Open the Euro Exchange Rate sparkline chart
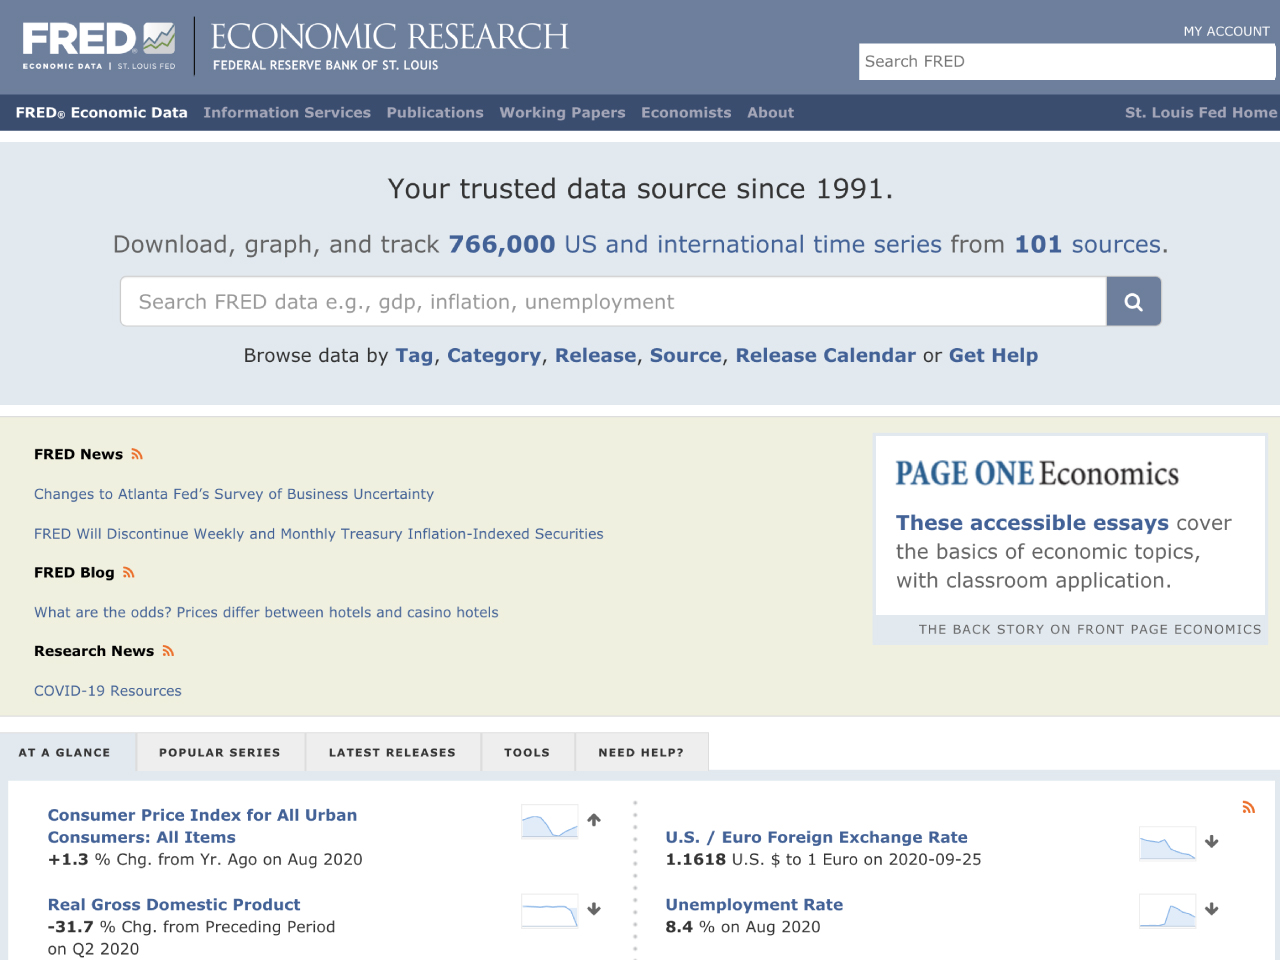 point(1168,843)
